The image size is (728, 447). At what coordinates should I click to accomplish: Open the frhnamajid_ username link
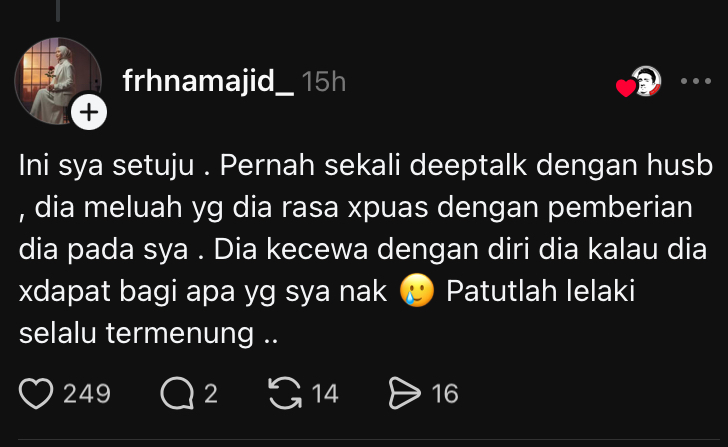point(208,81)
